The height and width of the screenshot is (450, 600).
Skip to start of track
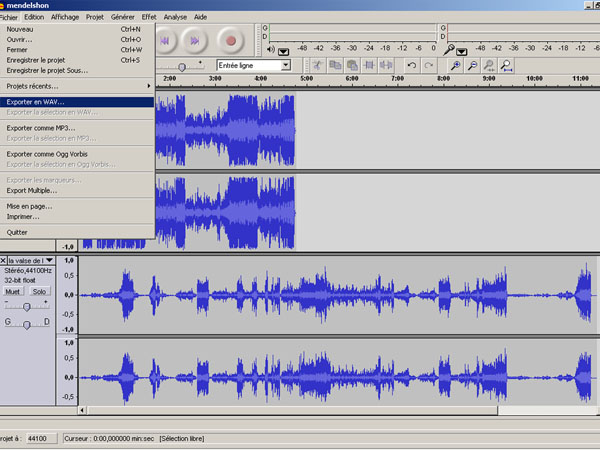click(x=165, y=41)
